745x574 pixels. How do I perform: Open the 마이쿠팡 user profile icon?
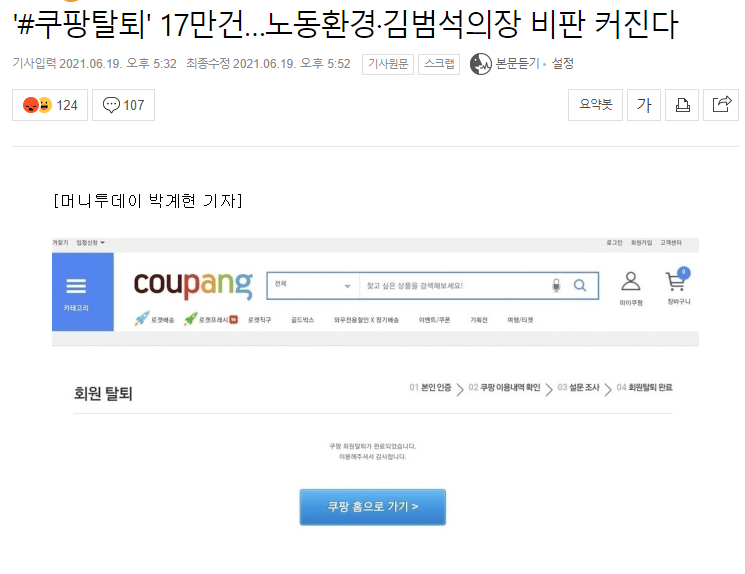point(630,281)
